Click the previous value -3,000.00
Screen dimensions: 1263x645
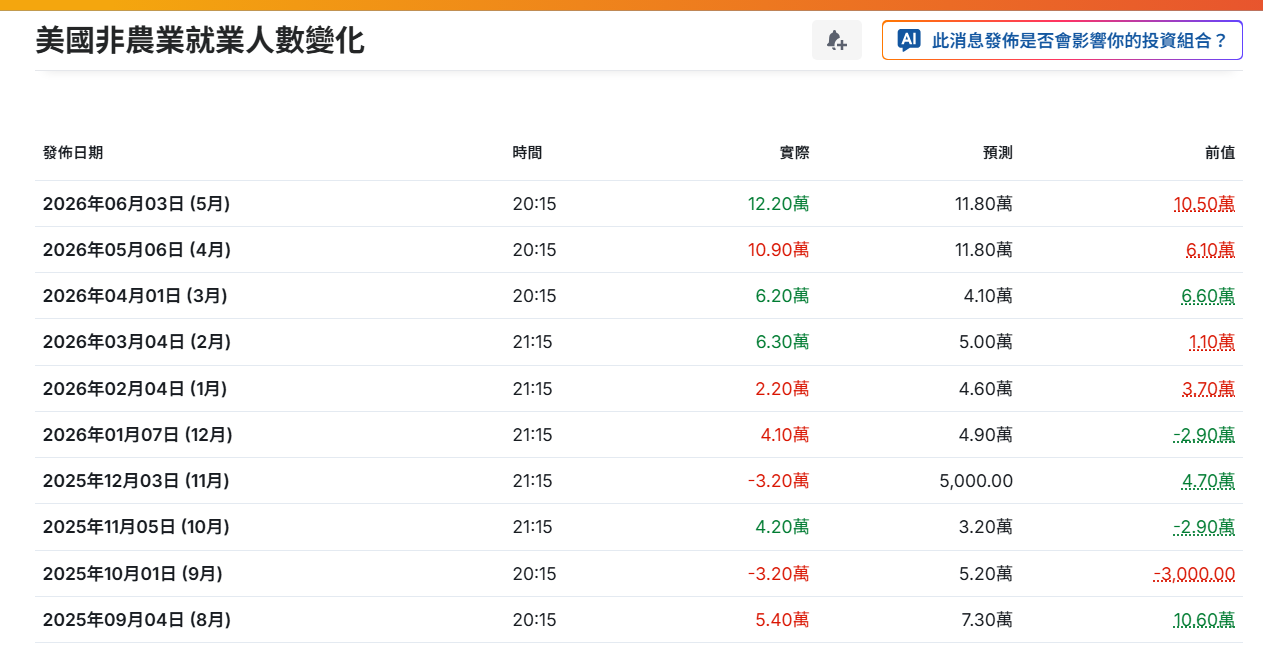(1194, 574)
